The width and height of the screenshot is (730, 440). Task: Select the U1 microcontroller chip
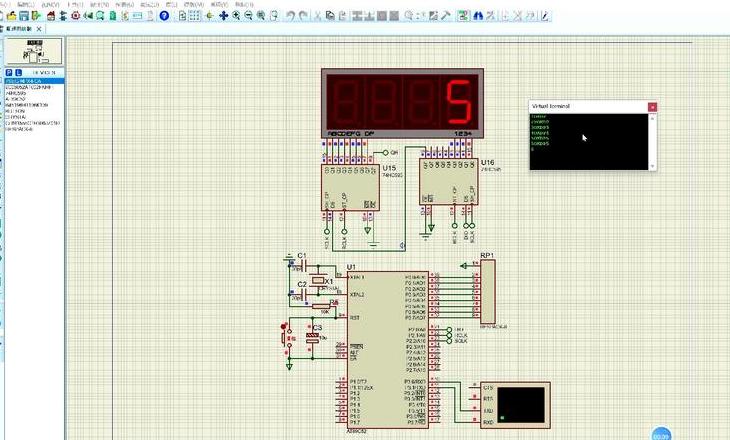click(387, 350)
